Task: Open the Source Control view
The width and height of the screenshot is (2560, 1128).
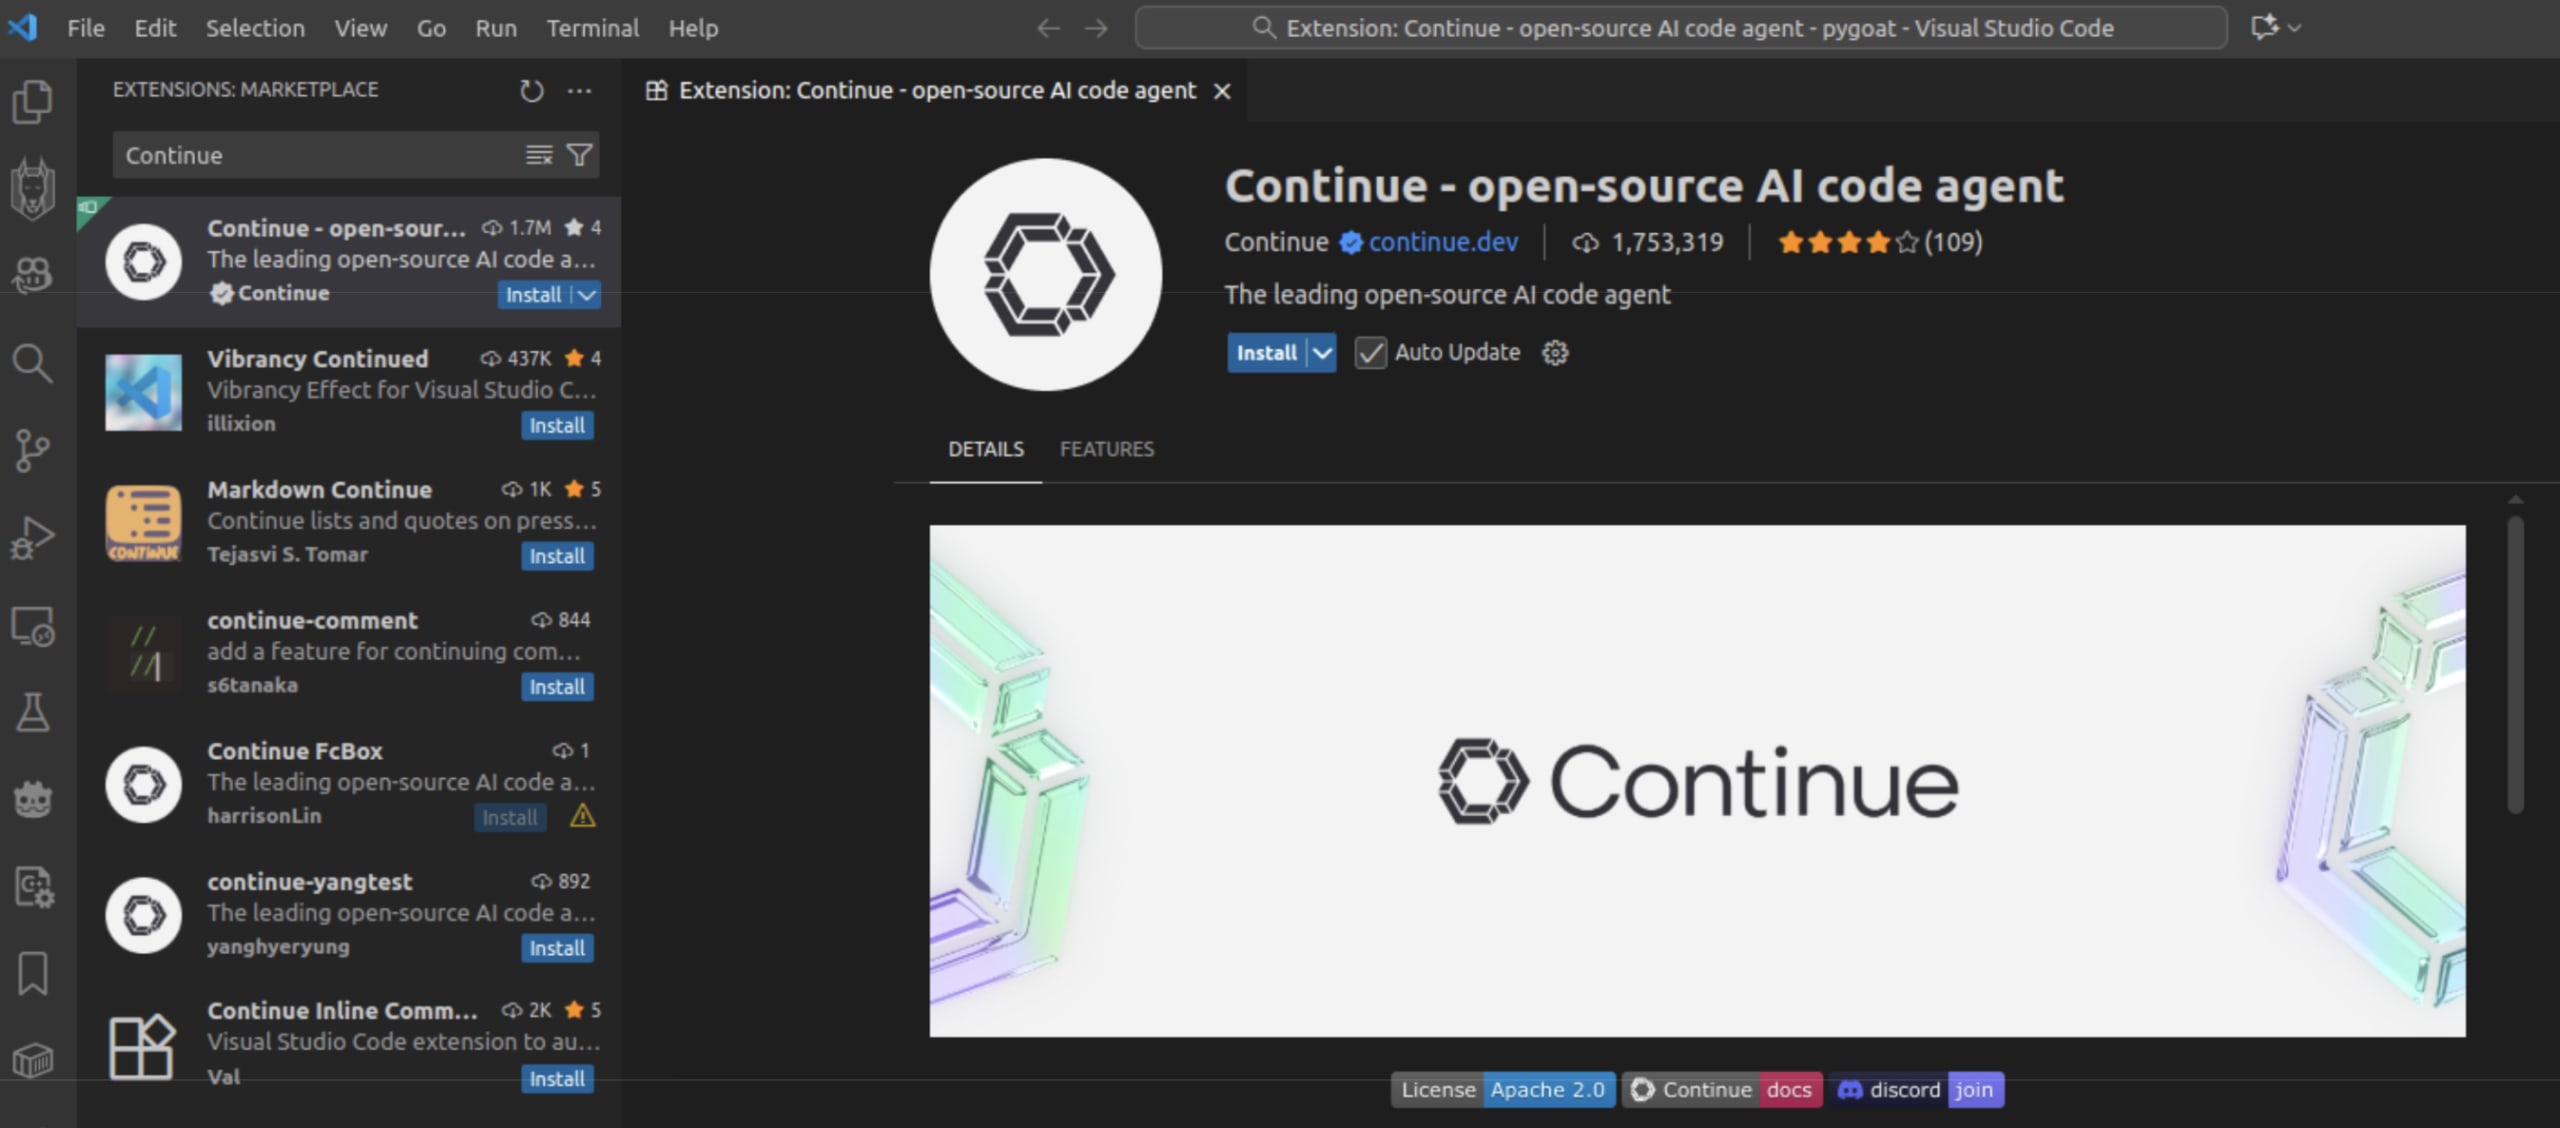Action: tap(33, 449)
